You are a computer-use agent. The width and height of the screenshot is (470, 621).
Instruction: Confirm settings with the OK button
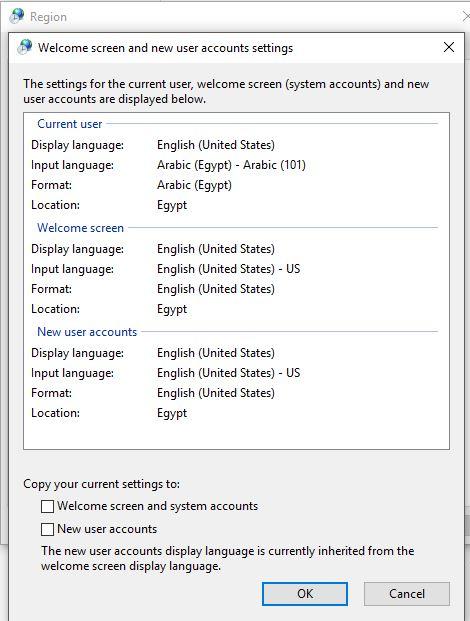click(x=305, y=594)
